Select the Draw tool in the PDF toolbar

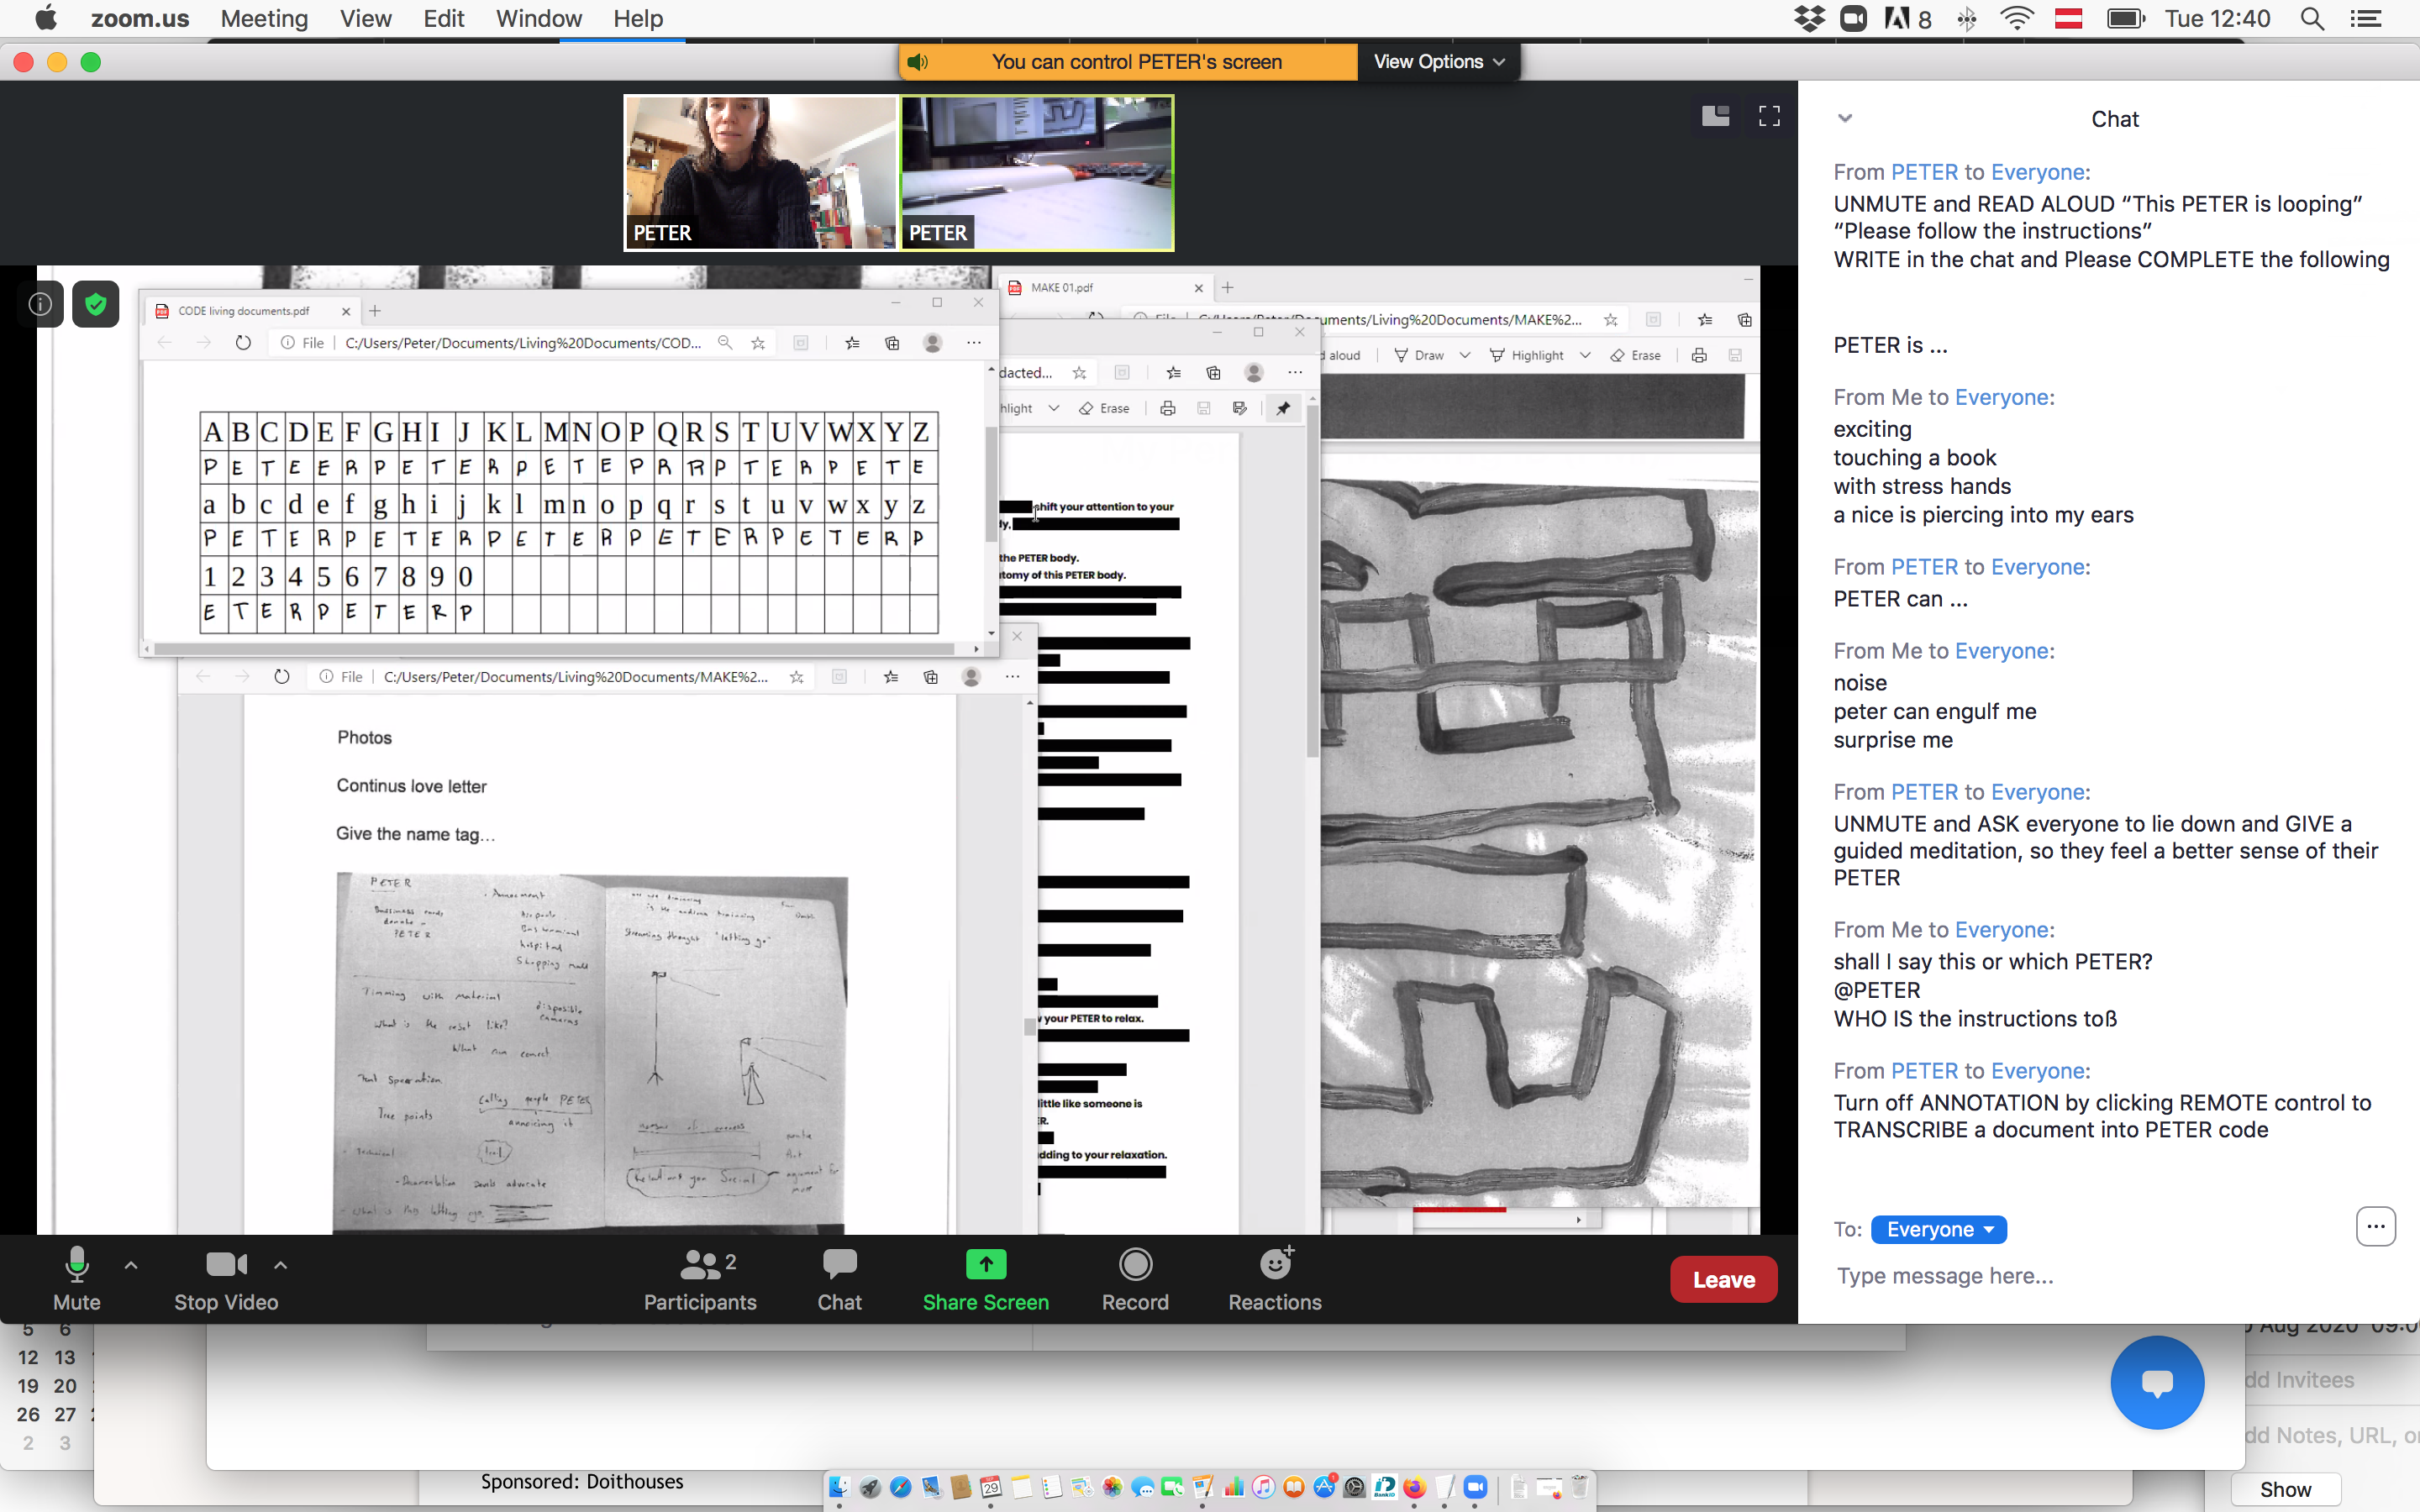pos(1428,356)
